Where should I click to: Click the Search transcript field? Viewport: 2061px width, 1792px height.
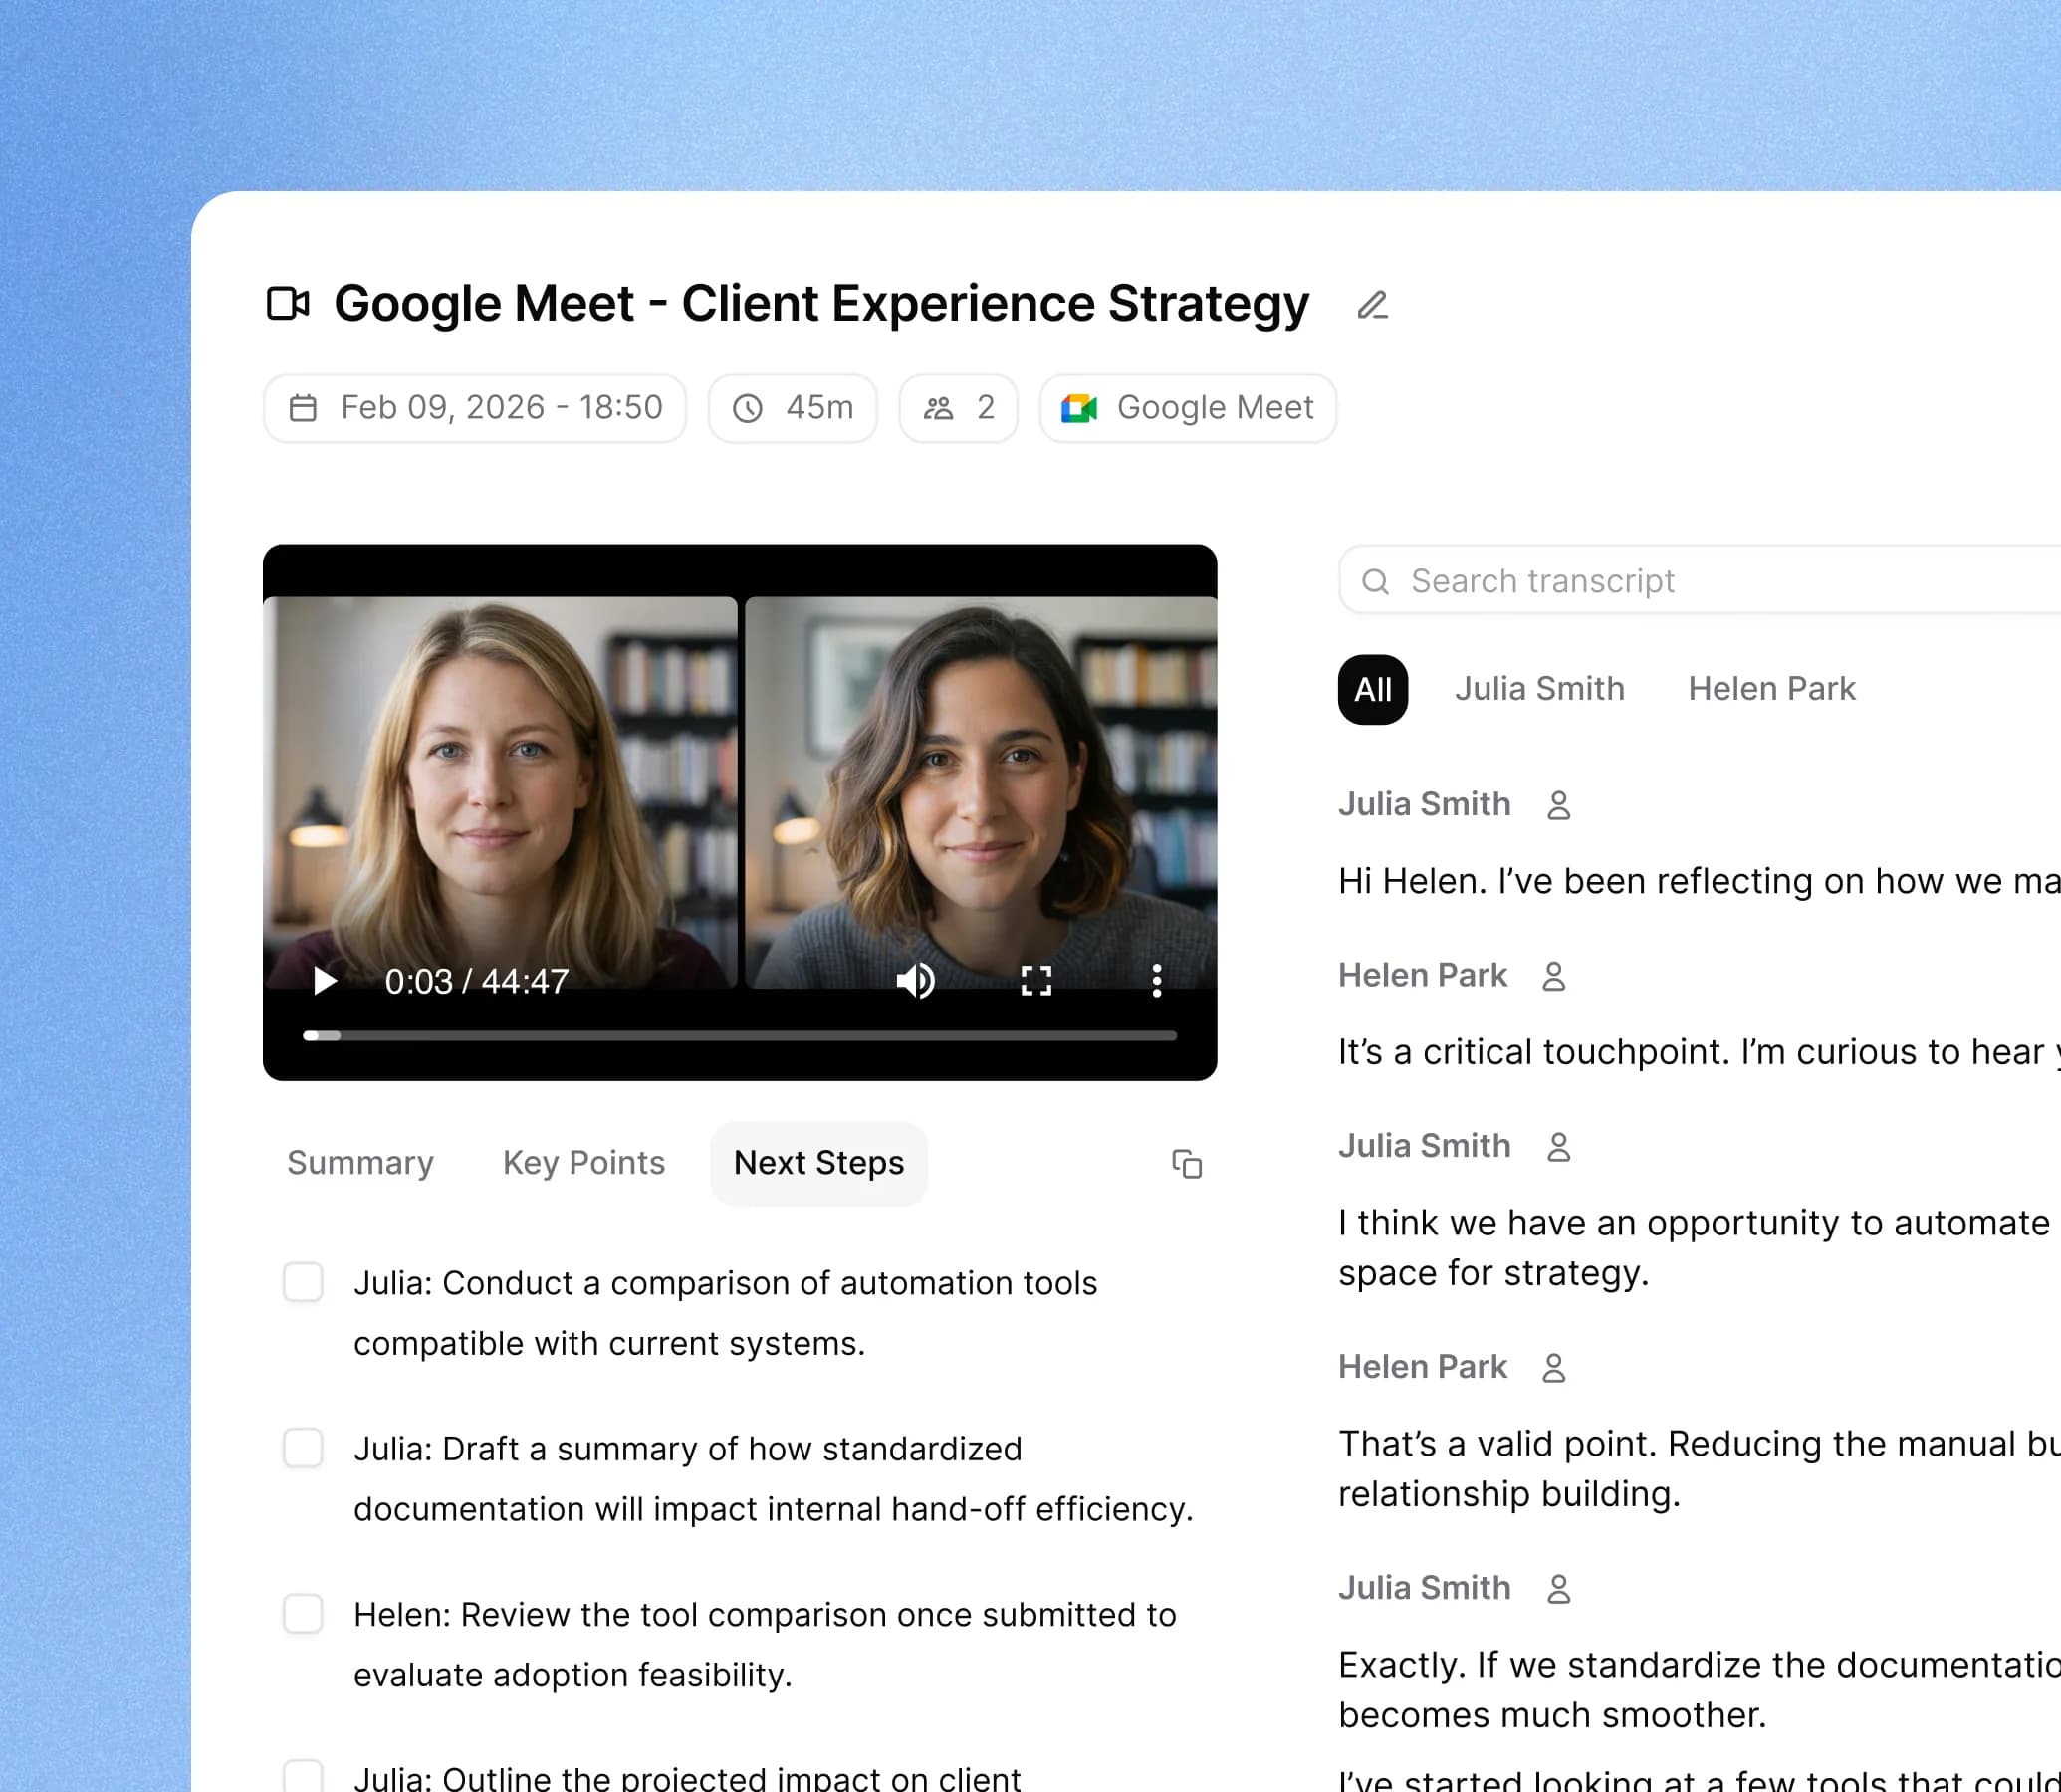(x=1700, y=581)
